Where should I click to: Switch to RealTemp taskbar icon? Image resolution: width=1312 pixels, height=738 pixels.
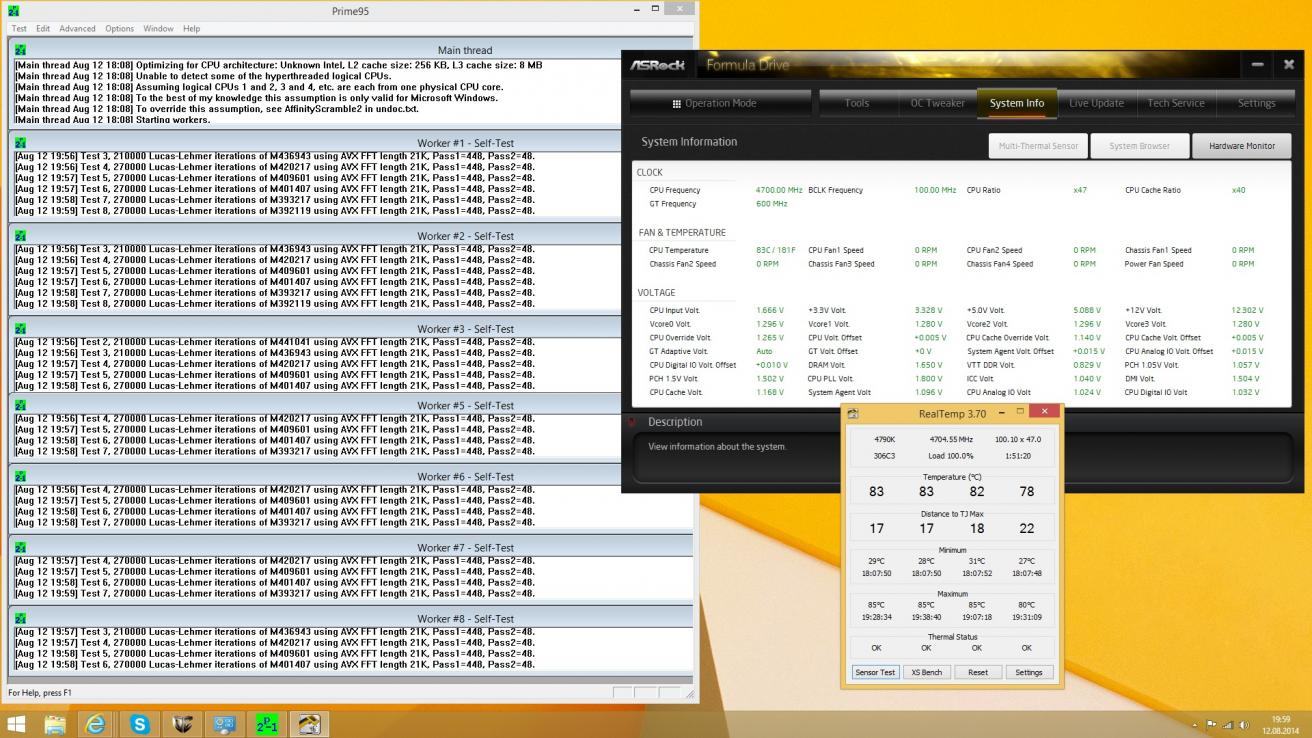coord(309,723)
